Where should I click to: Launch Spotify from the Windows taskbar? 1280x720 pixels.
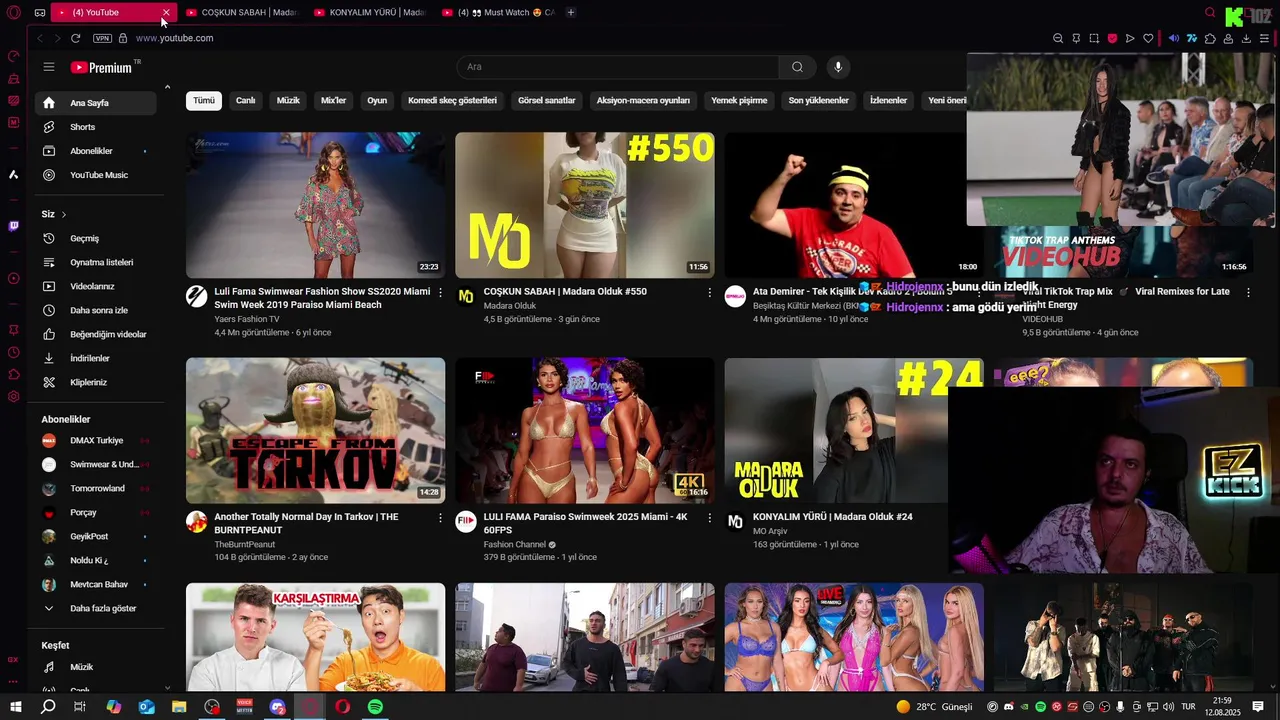(x=375, y=707)
